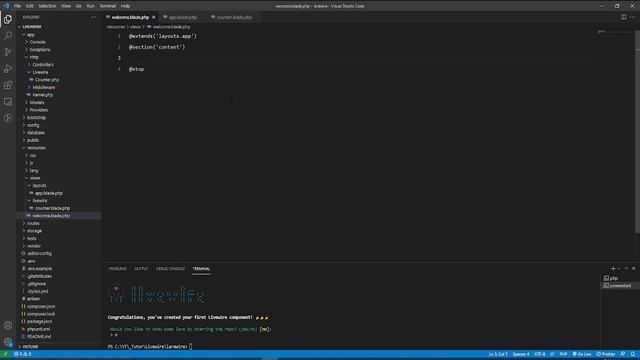Open editor more actions ellipsis at top right
640x360 pixels.
[x=632, y=17]
